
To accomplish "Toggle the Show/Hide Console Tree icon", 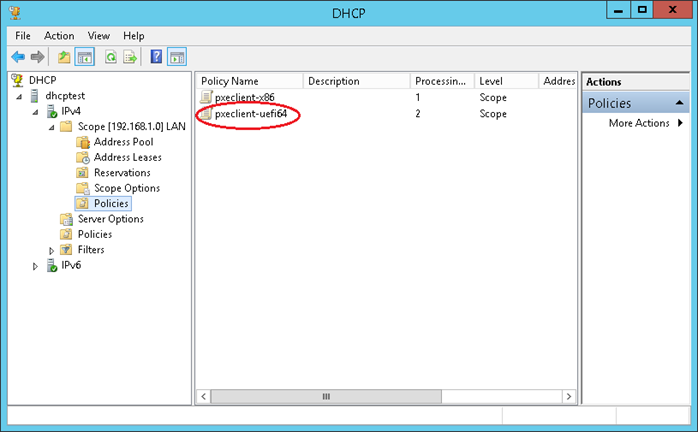I will tap(84, 57).
